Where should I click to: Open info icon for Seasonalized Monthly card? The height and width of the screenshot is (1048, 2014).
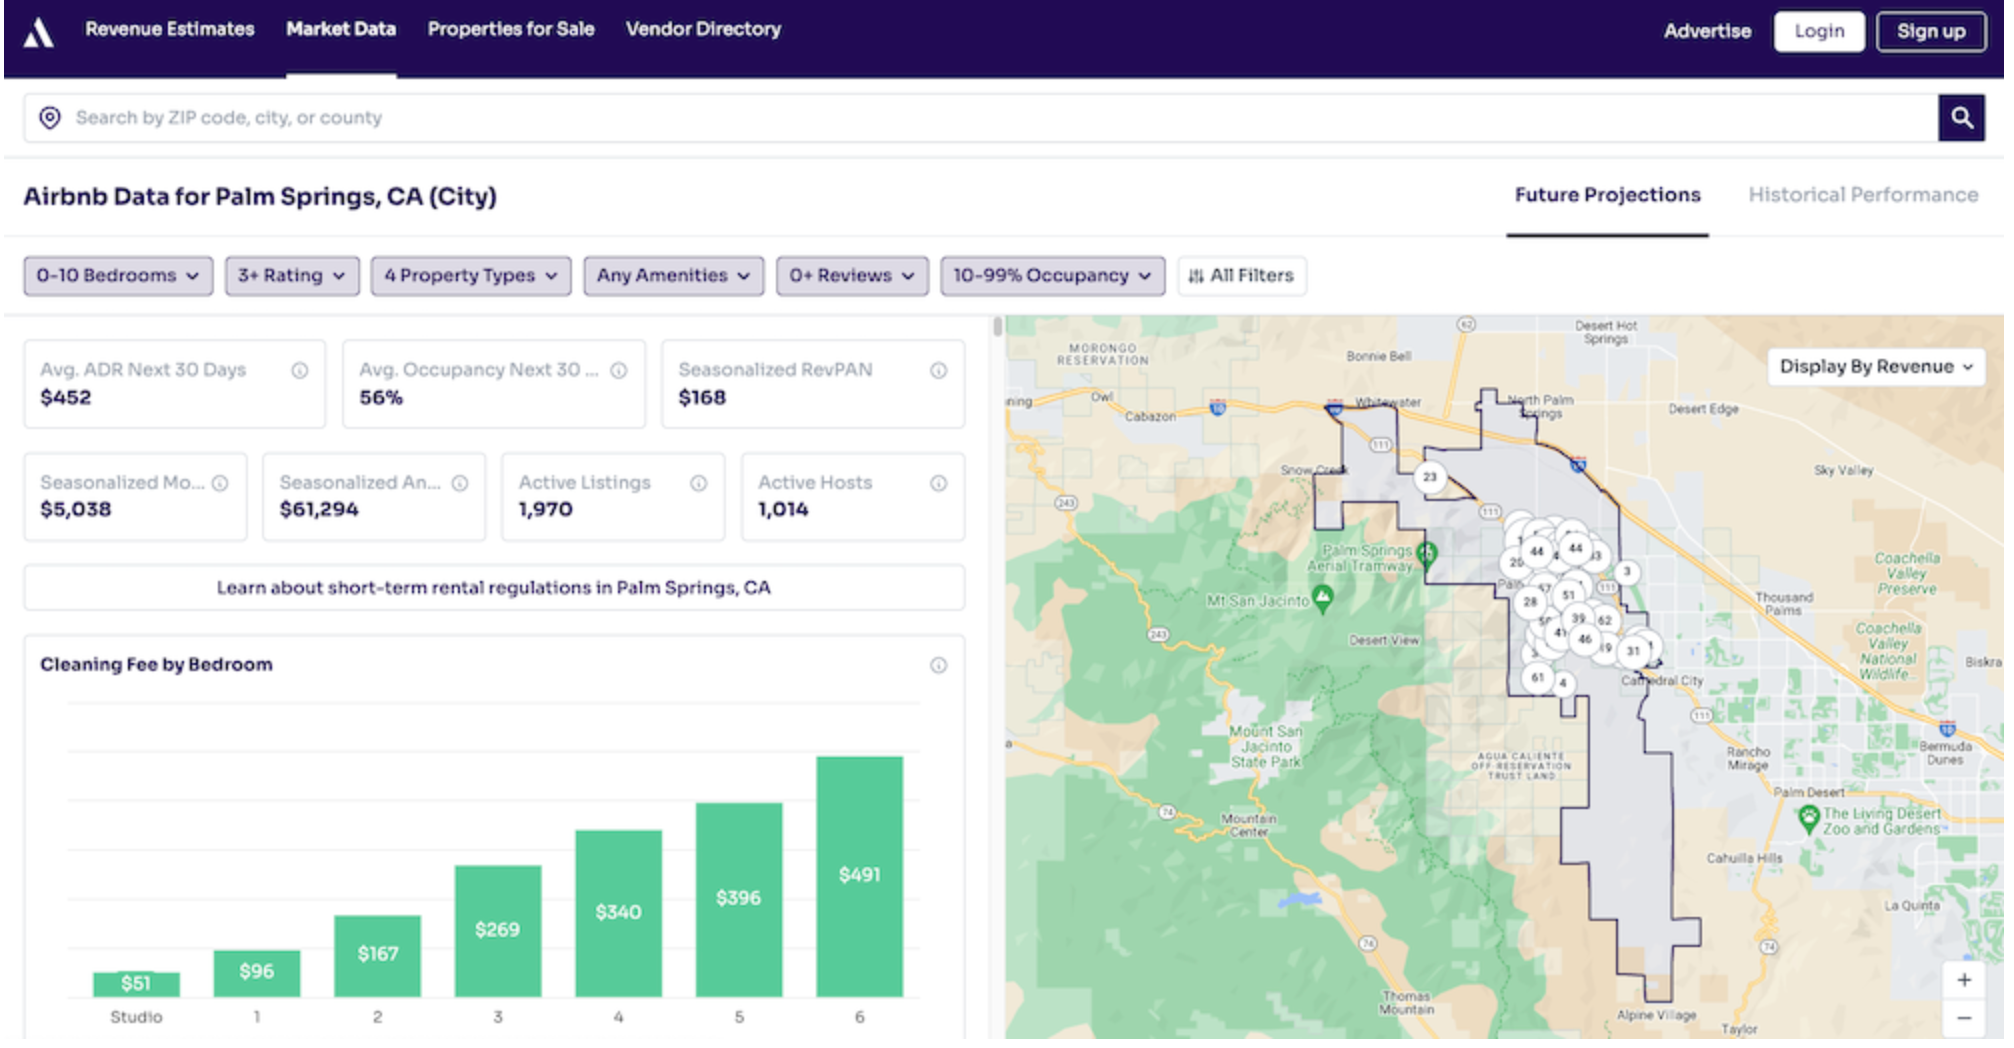pos(220,483)
